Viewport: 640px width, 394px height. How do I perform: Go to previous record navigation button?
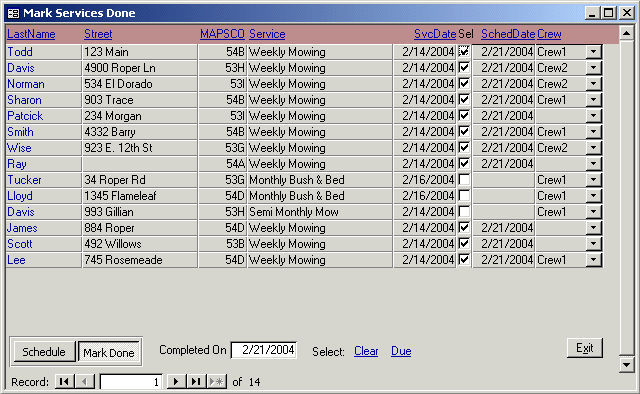[85, 381]
